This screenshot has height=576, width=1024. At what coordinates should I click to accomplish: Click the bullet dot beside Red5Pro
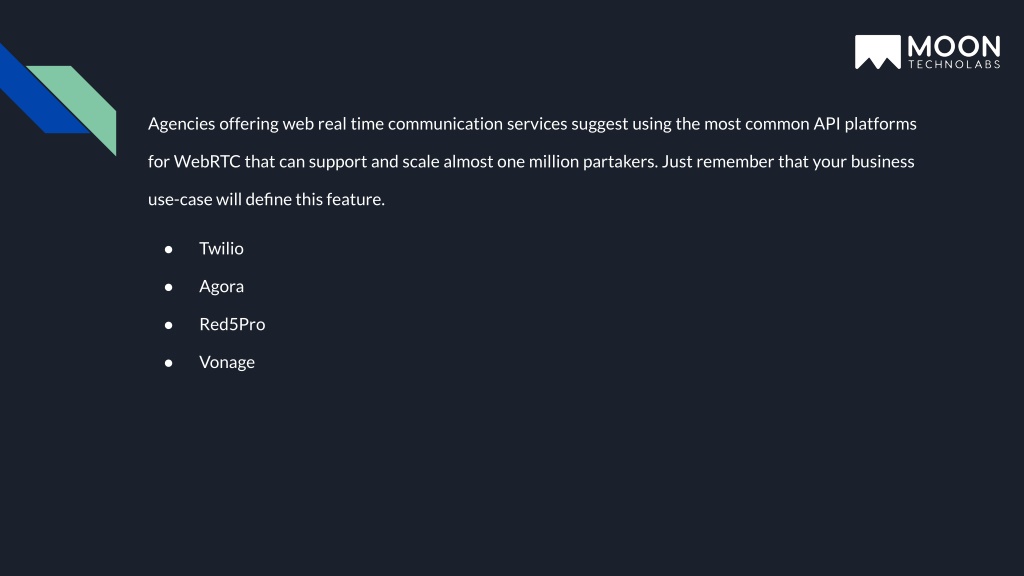tap(168, 325)
